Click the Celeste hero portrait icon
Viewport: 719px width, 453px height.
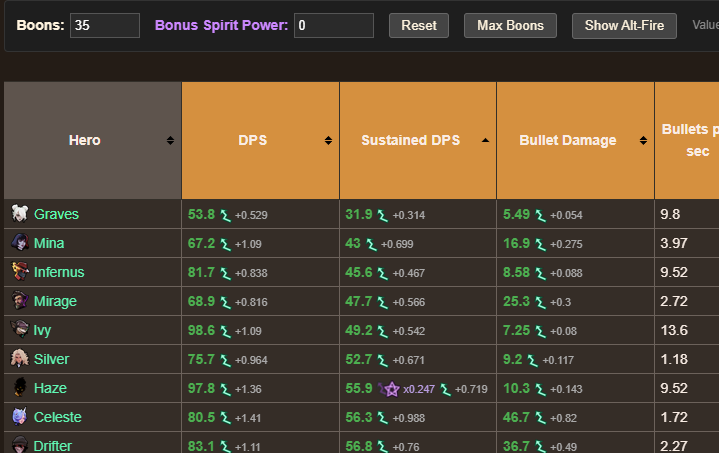[20, 416]
